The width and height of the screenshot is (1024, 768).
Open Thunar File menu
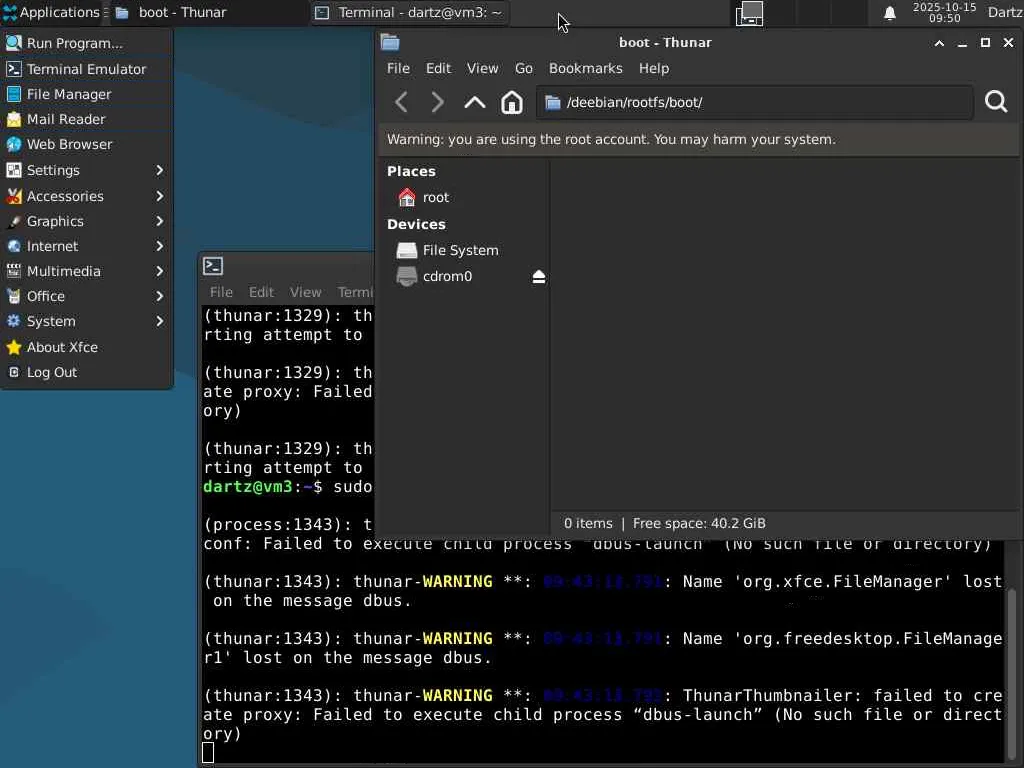point(398,68)
